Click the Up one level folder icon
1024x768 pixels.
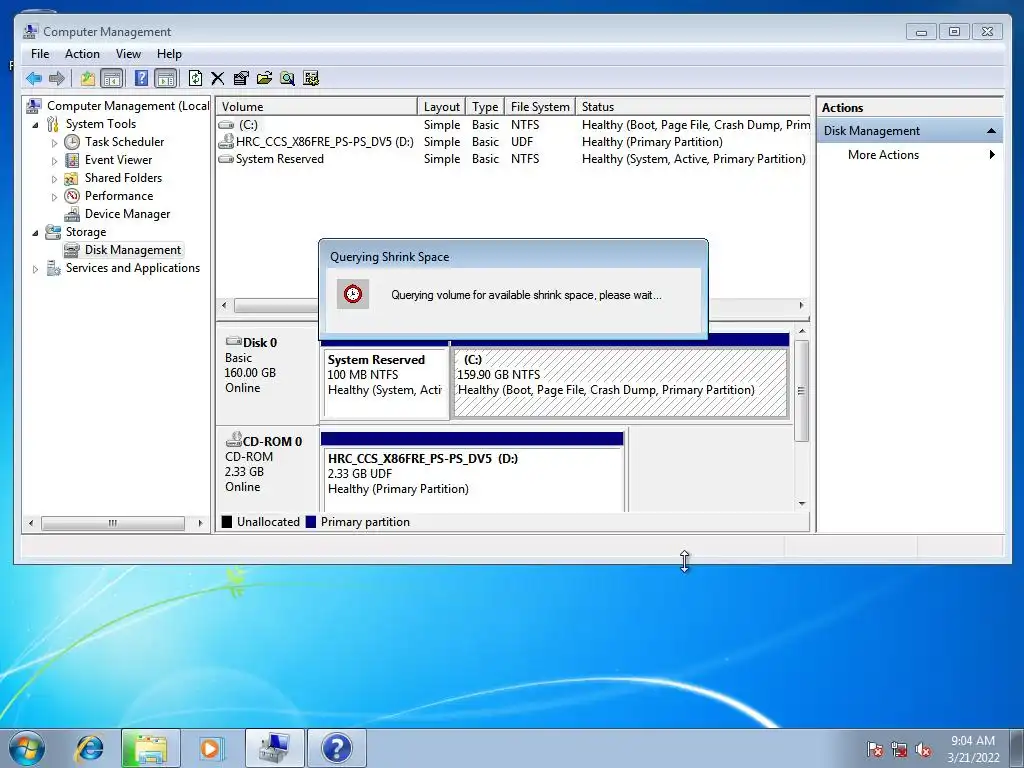[87, 78]
